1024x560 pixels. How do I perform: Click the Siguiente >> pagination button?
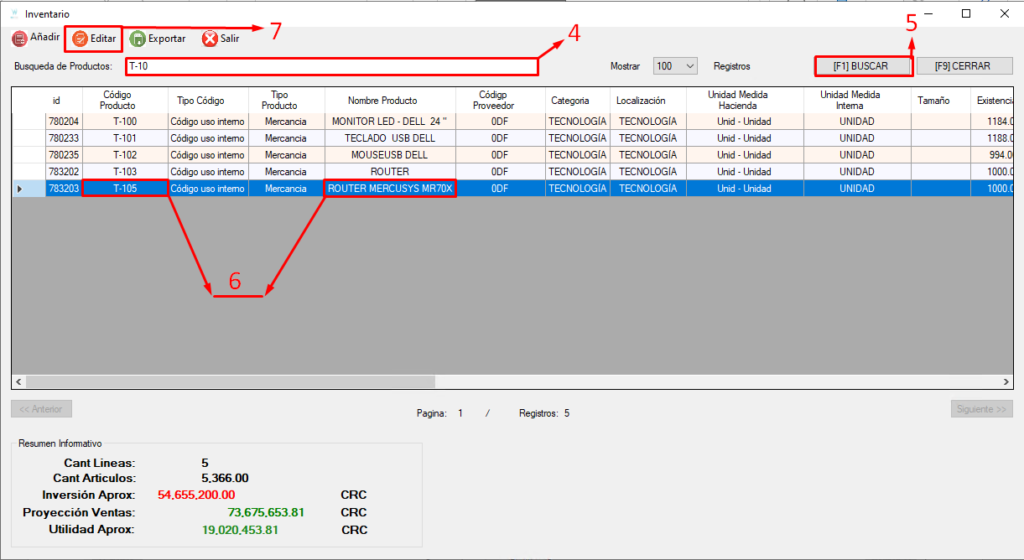coord(981,409)
